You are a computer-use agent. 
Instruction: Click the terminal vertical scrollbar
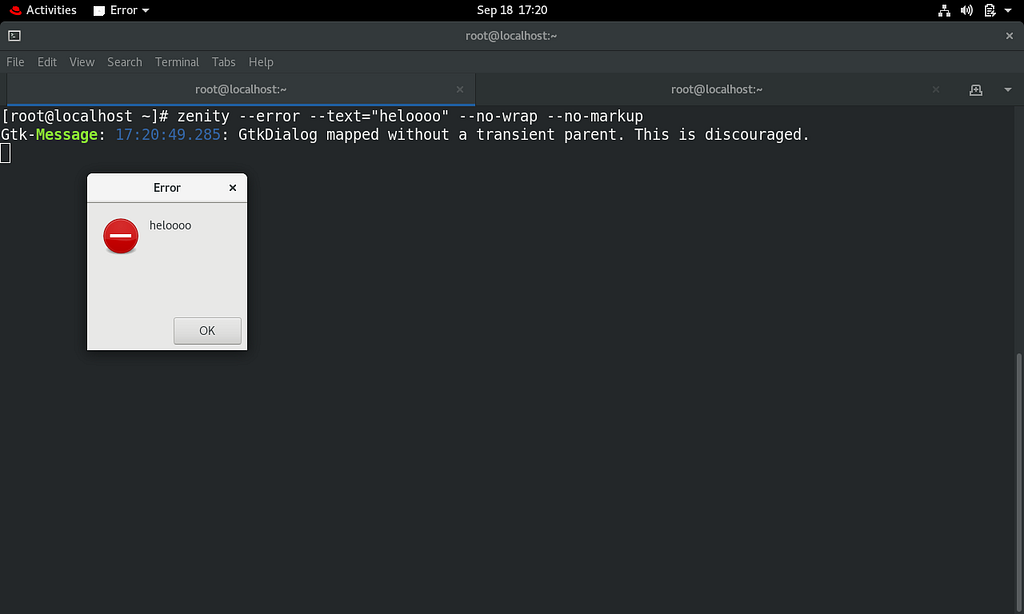(x=1019, y=482)
